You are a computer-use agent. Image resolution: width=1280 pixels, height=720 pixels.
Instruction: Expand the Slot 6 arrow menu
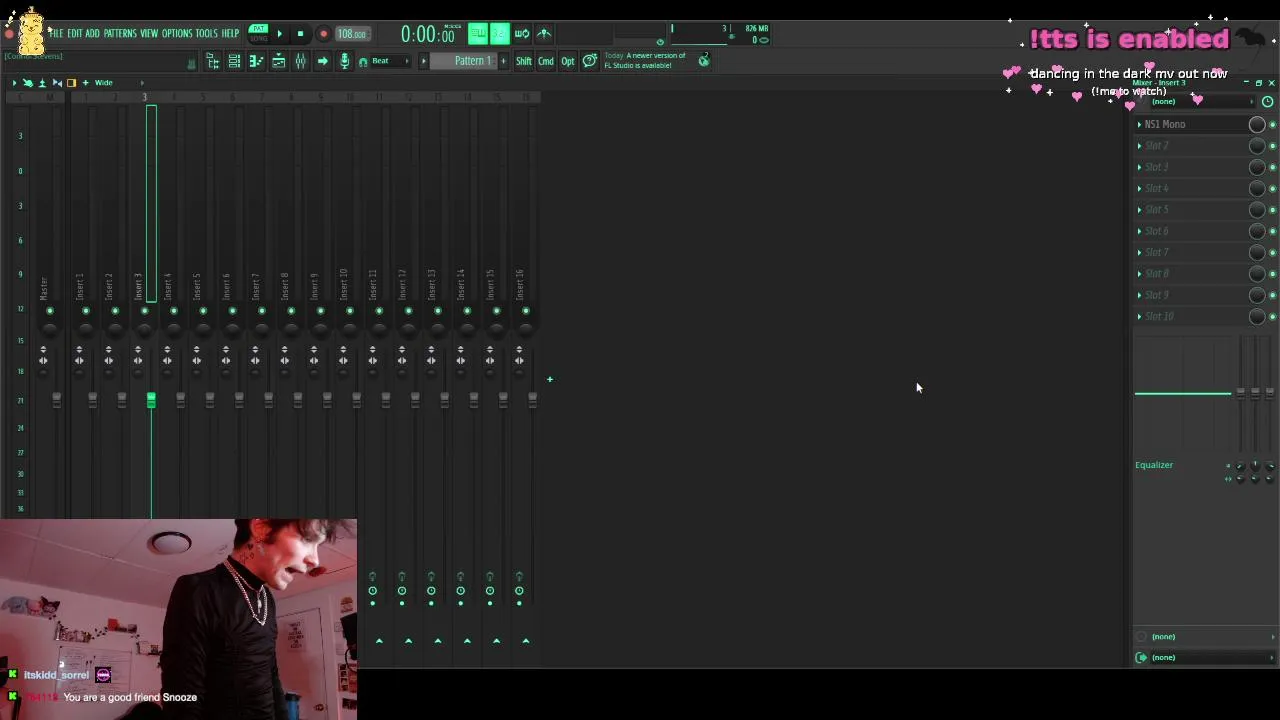click(1139, 231)
